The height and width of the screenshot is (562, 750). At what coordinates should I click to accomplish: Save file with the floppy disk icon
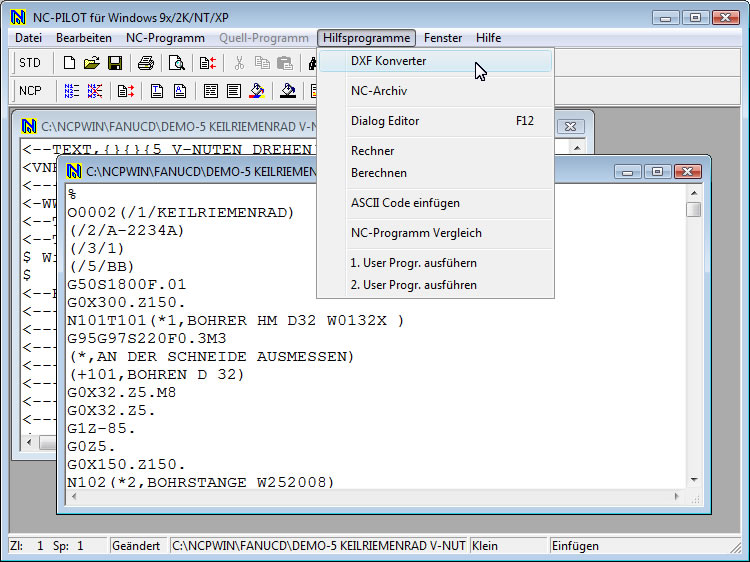[x=114, y=63]
